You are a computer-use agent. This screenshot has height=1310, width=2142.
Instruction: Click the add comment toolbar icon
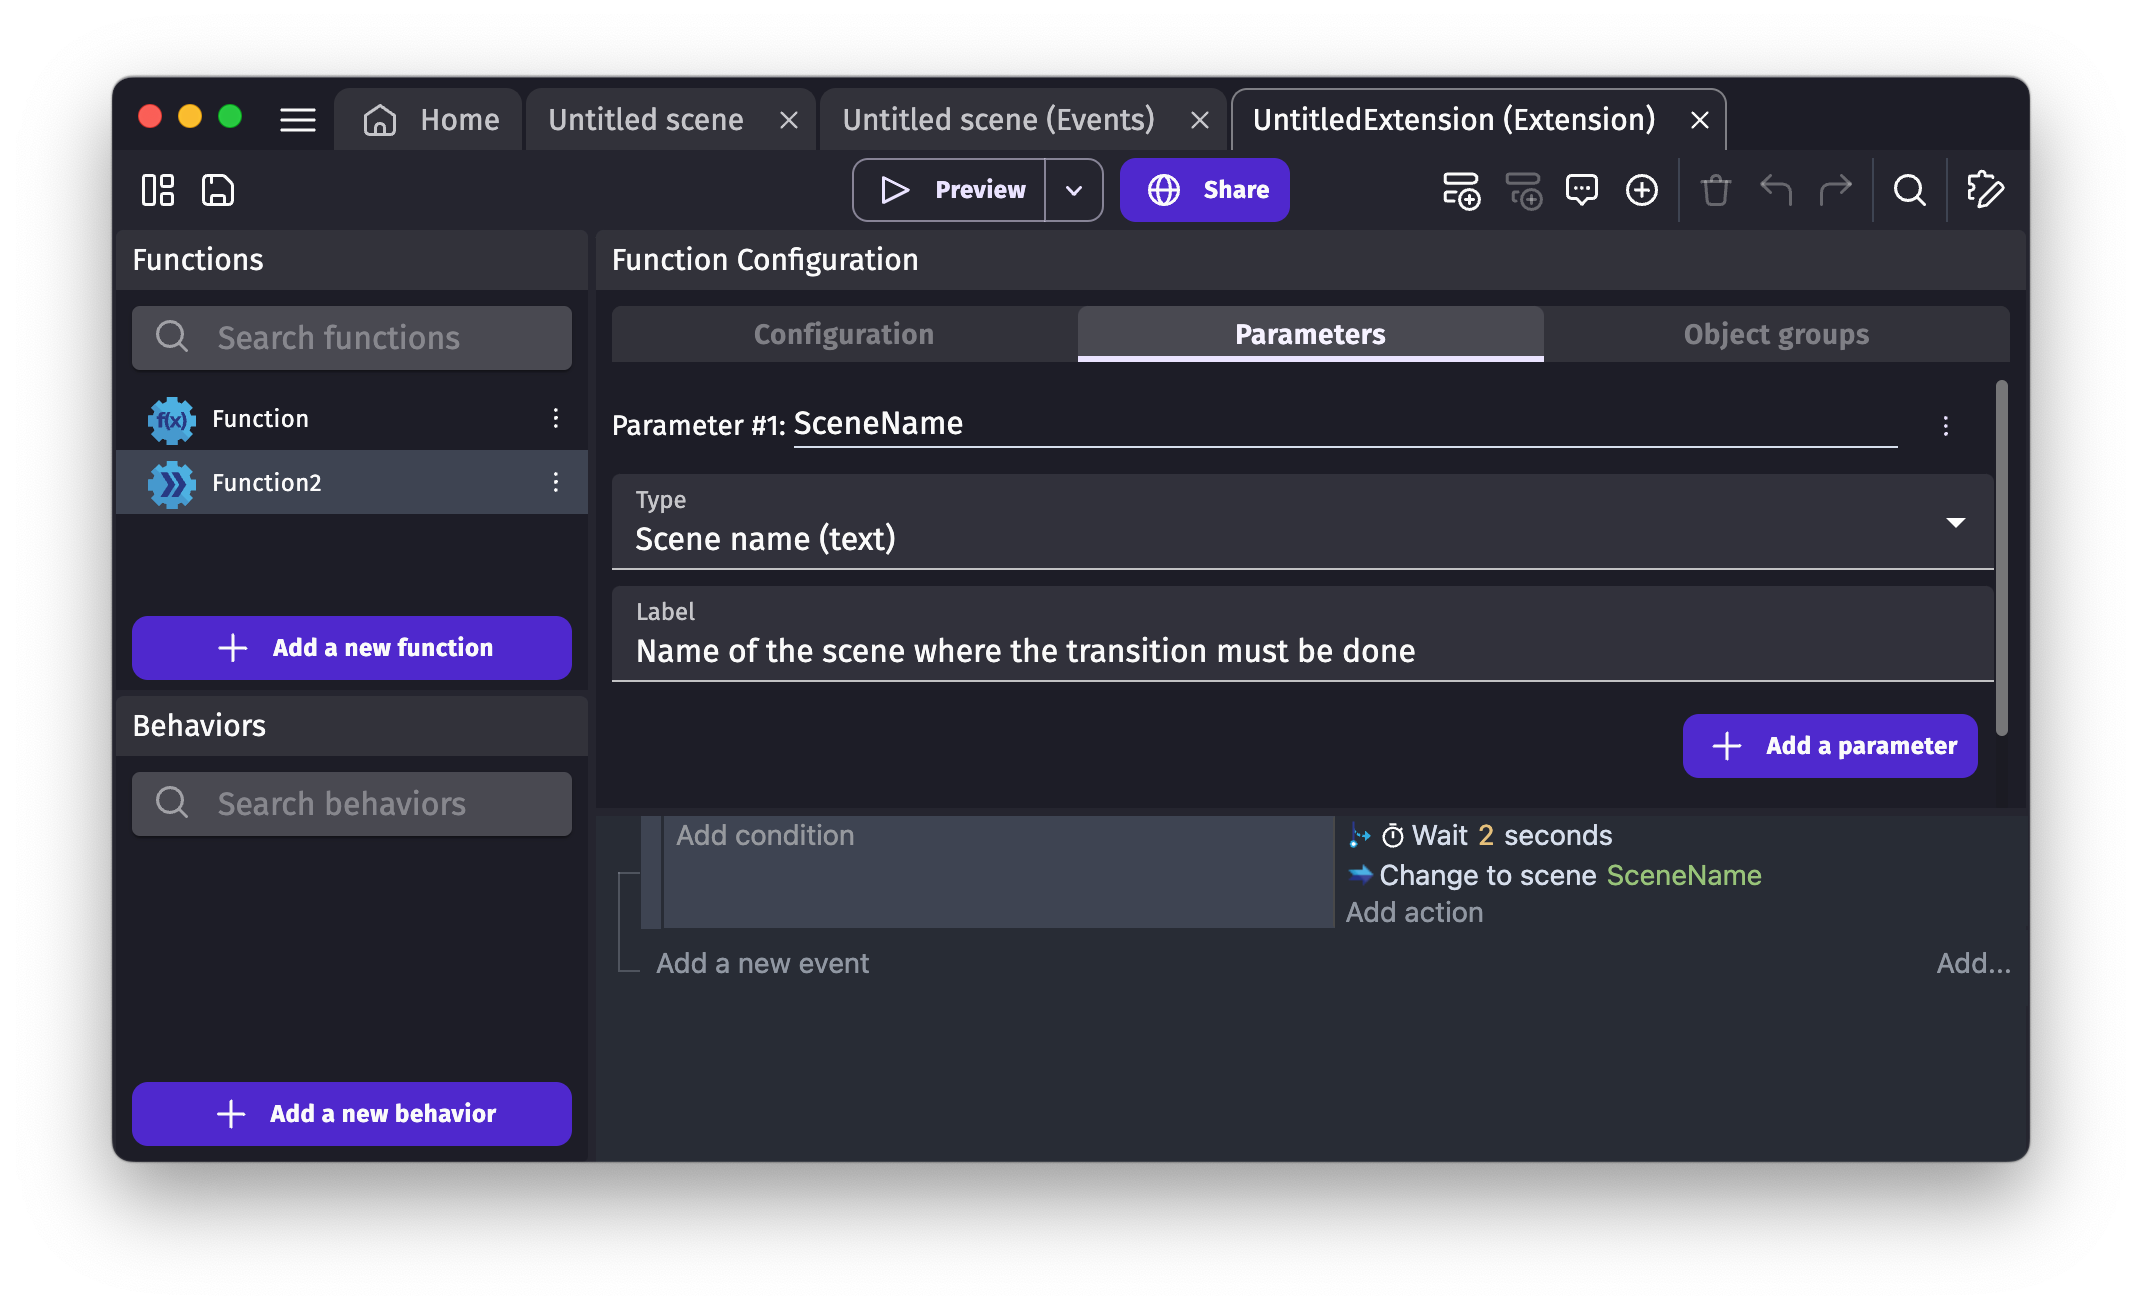pyautogui.click(x=1581, y=190)
